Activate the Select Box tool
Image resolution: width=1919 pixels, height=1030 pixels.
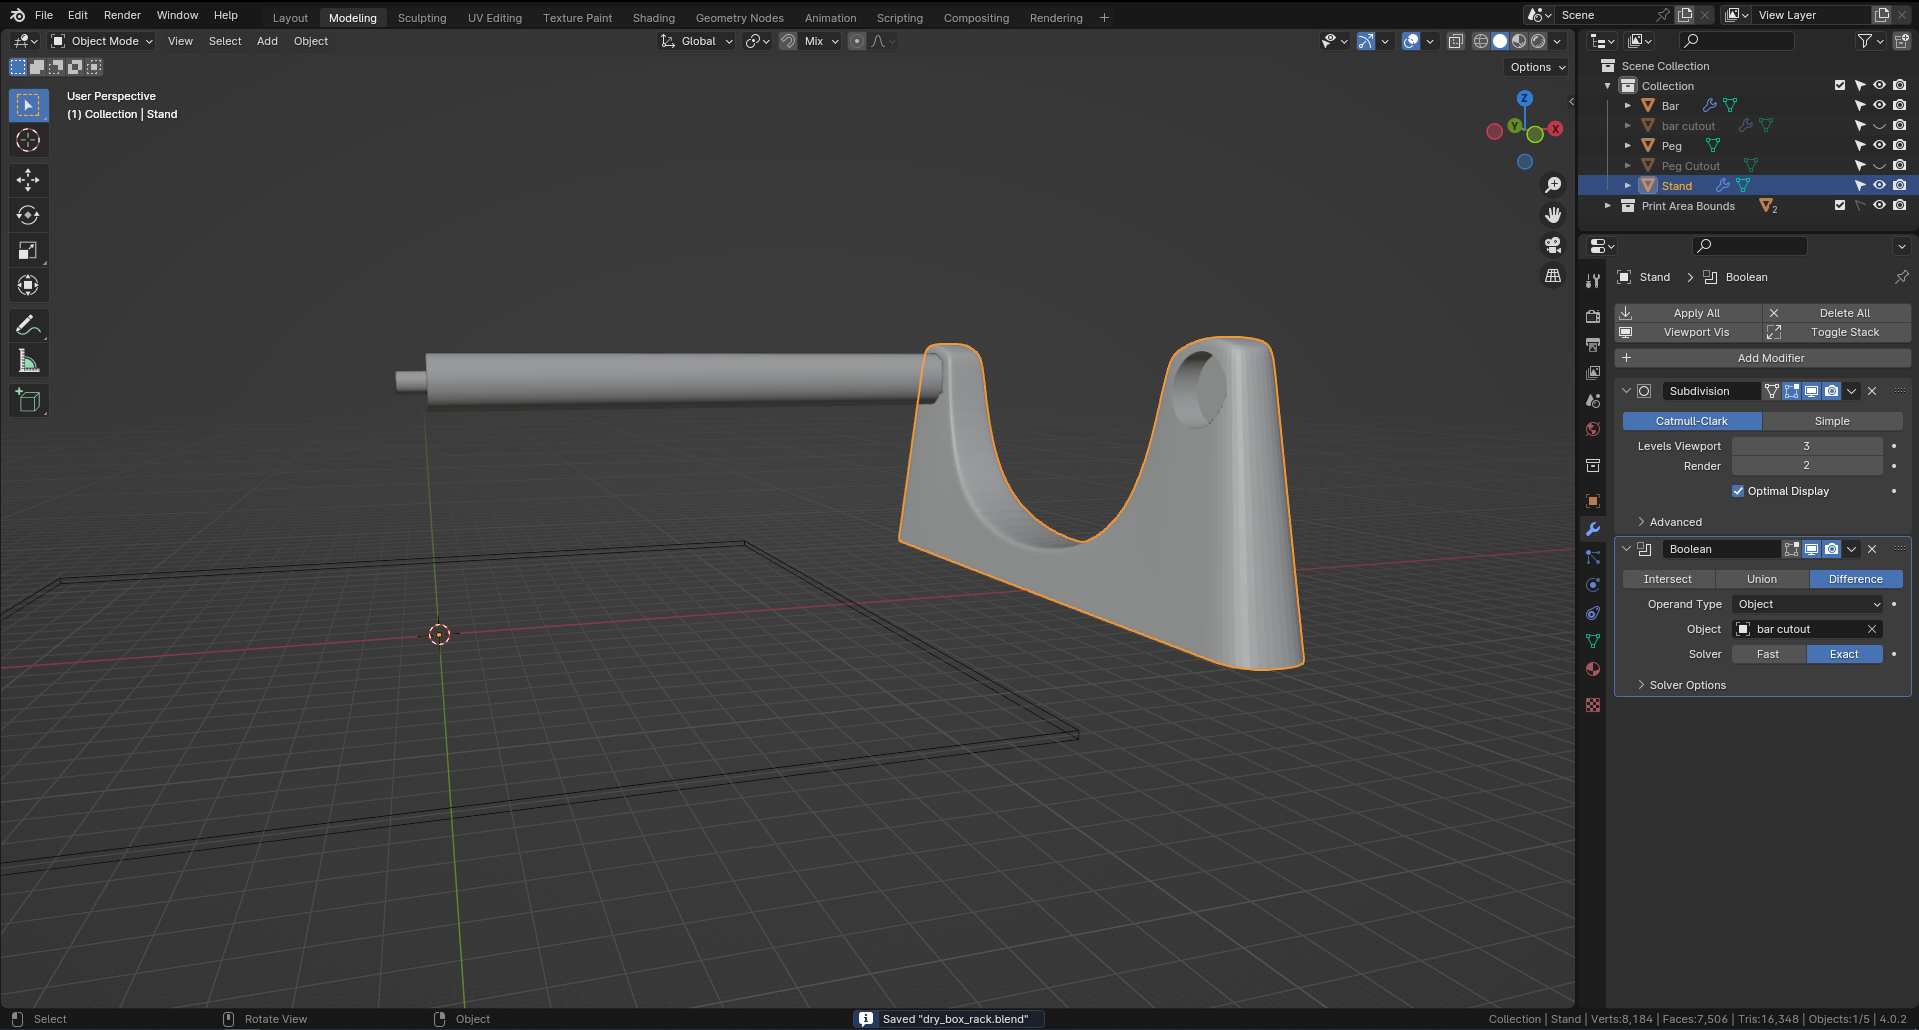coord(28,105)
